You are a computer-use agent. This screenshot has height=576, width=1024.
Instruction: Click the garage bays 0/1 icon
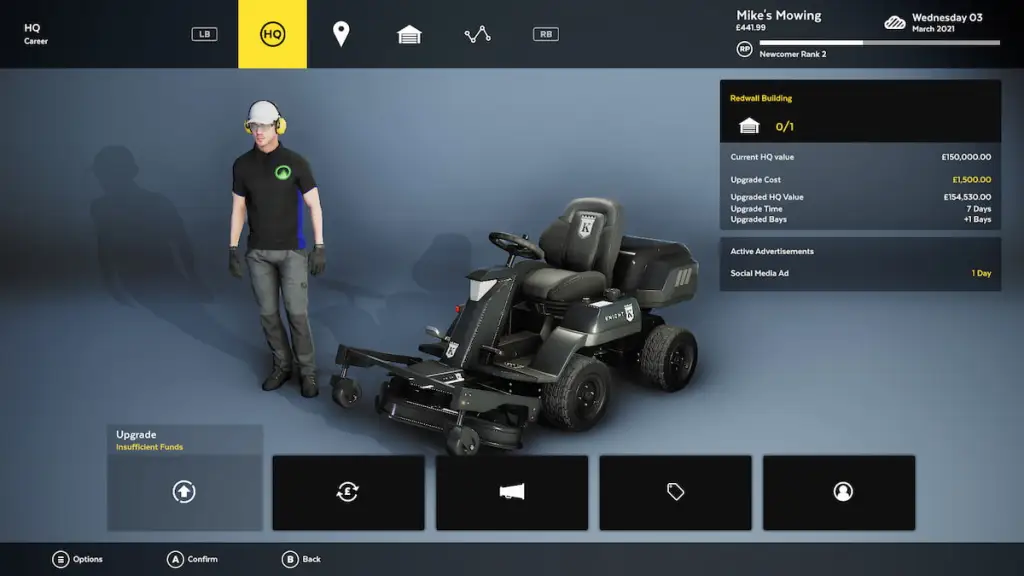[x=749, y=126]
